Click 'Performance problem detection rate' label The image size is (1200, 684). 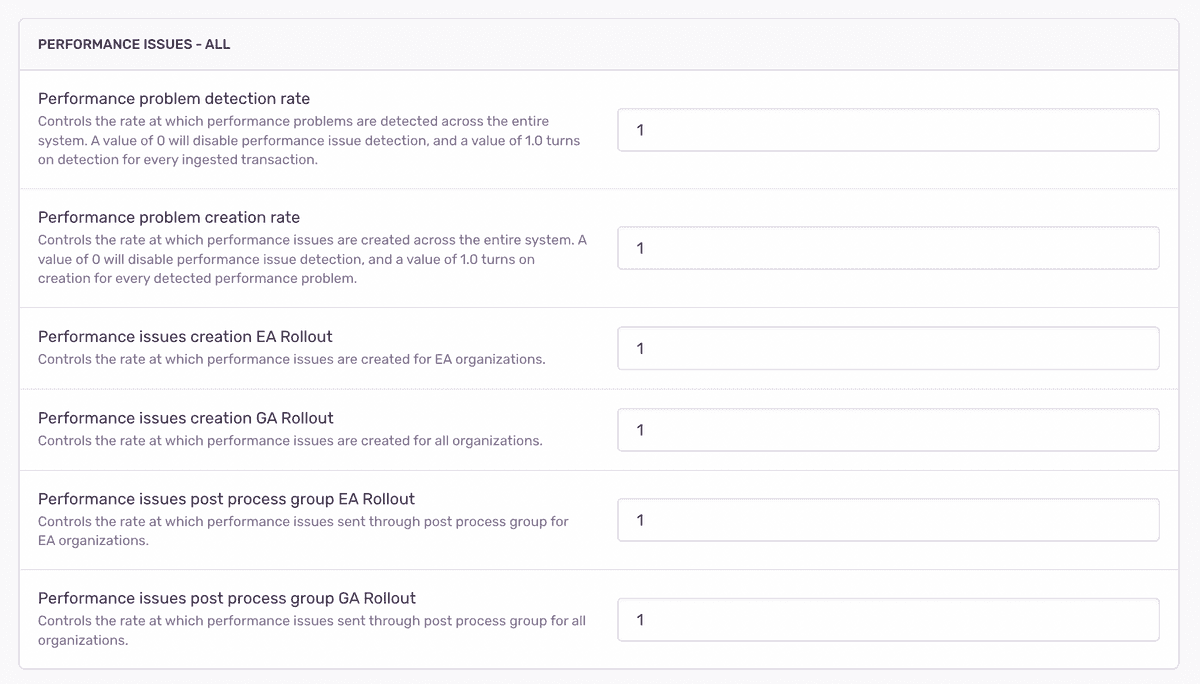point(174,99)
